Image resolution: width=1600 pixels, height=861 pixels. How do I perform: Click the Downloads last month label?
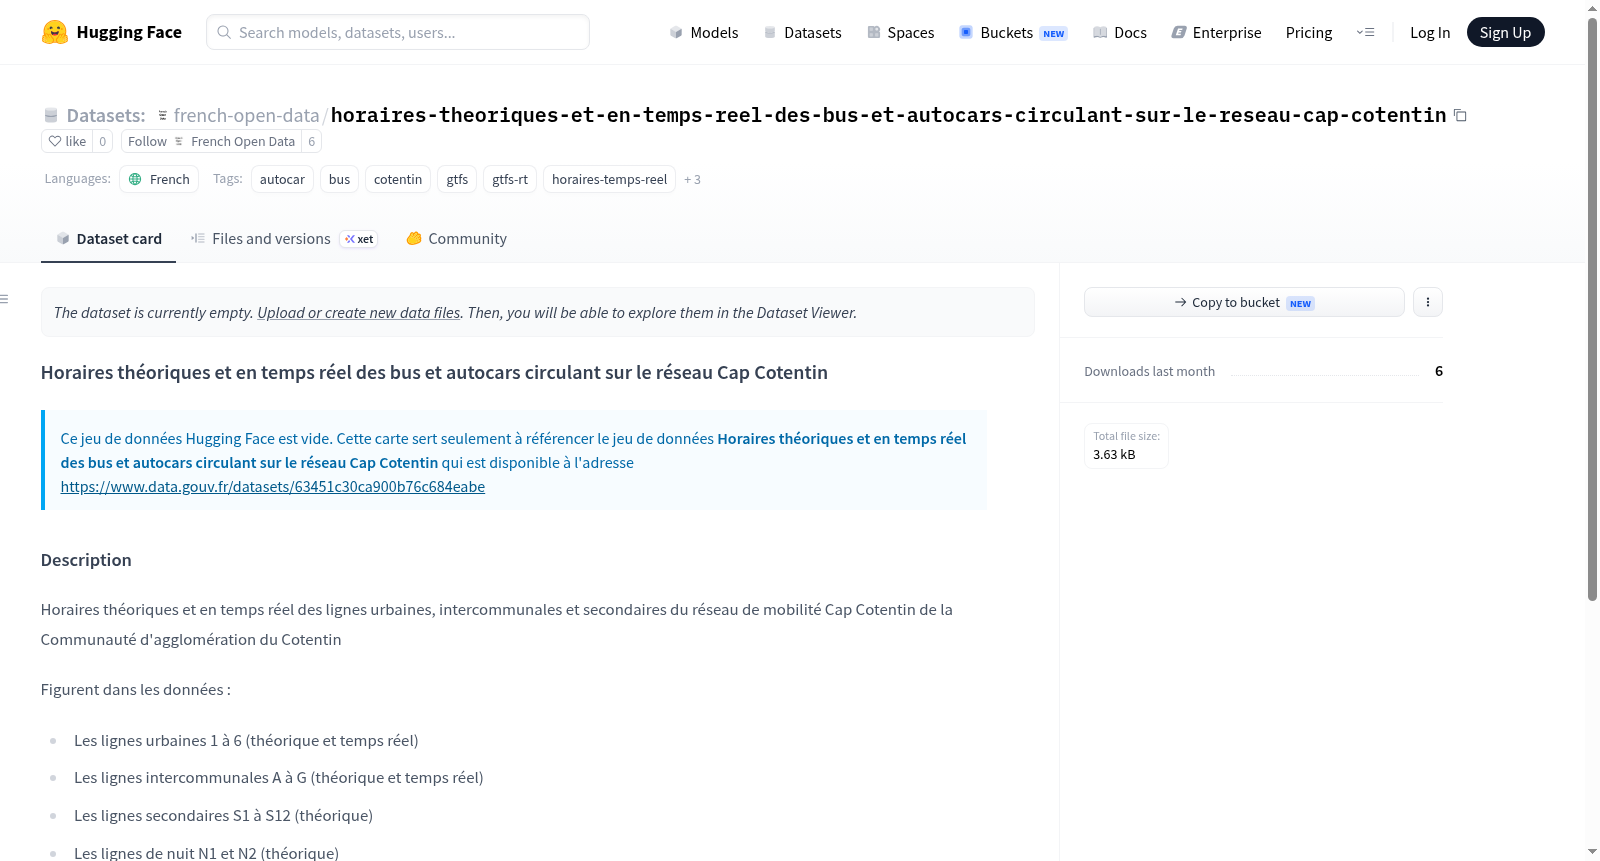[x=1150, y=371]
